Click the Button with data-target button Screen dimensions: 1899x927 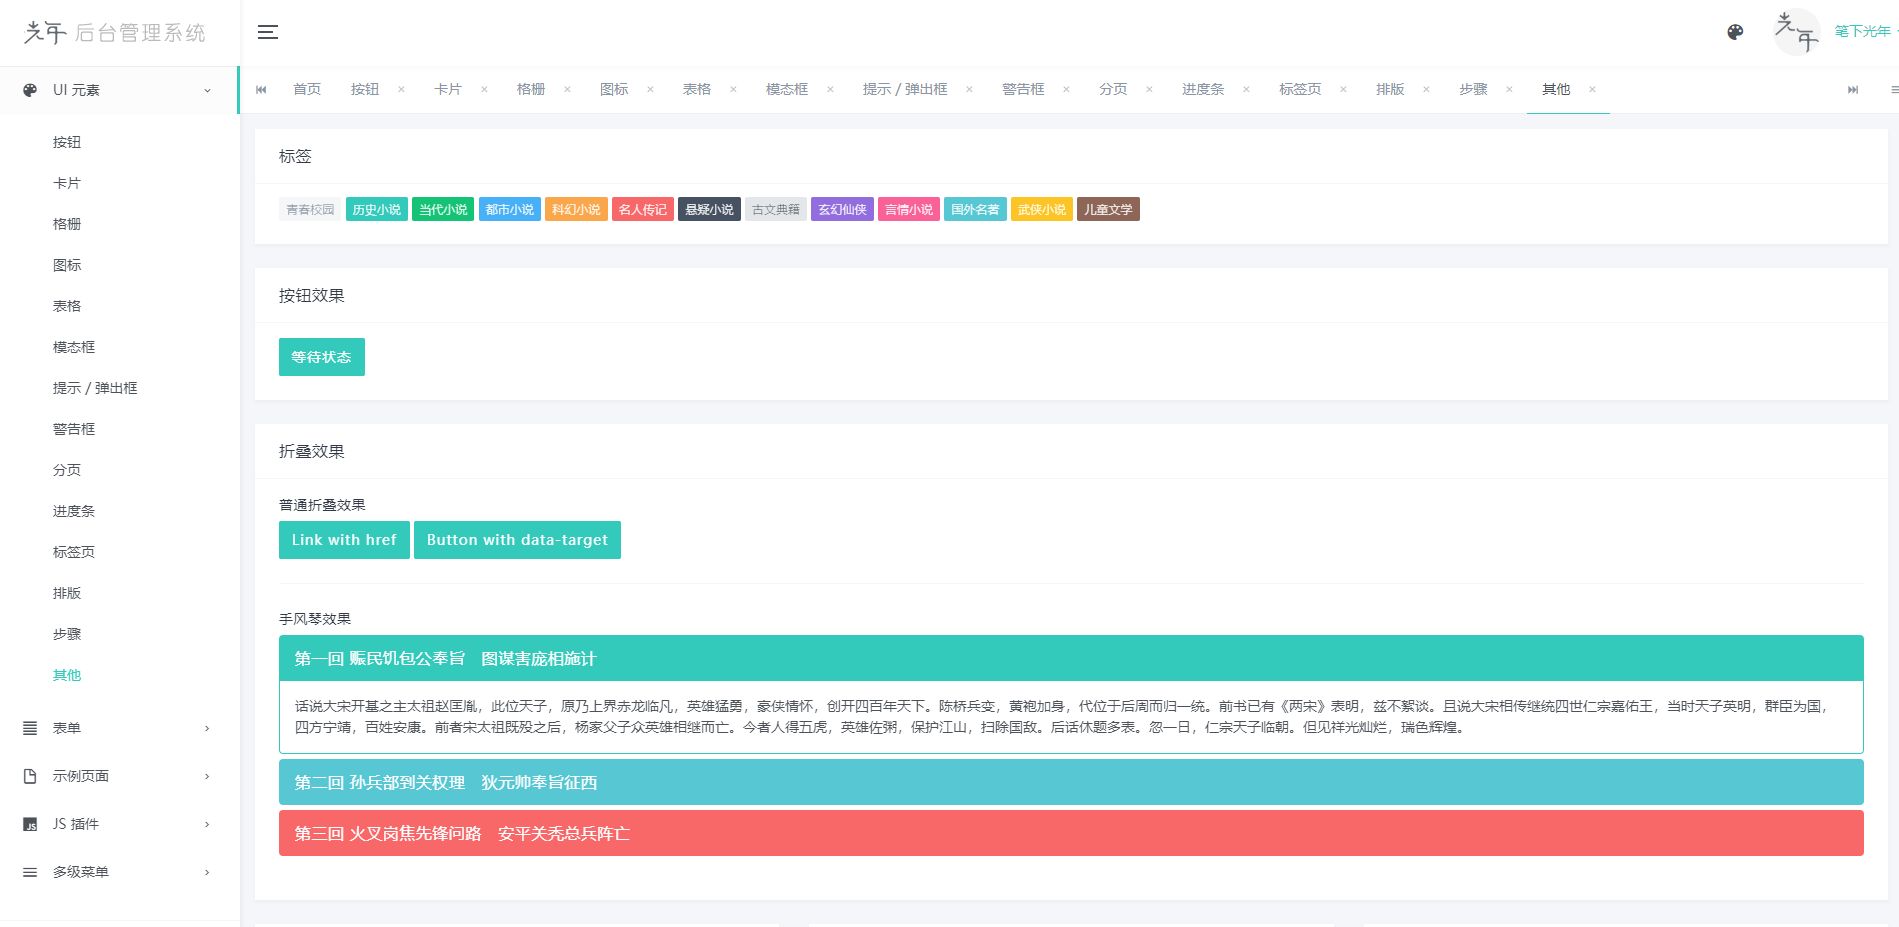pyautogui.click(x=517, y=540)
